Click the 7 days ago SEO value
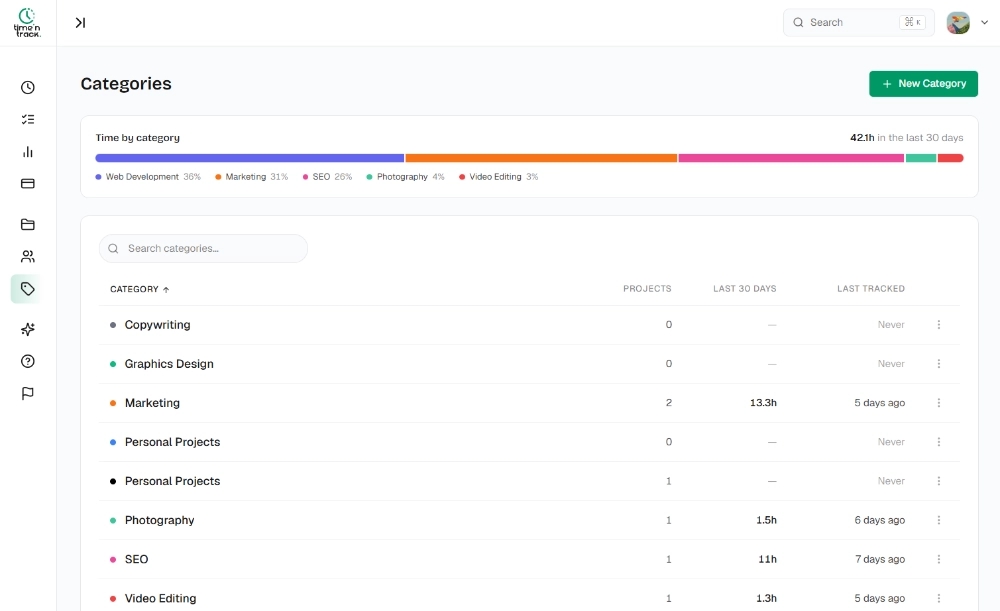1000x611 pixels. 880,559
